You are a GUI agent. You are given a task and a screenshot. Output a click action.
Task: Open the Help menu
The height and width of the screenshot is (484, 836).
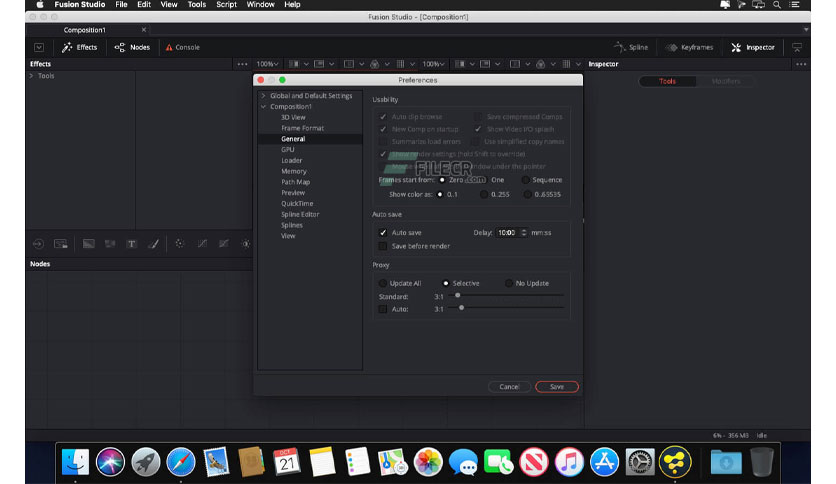point(292,5)
